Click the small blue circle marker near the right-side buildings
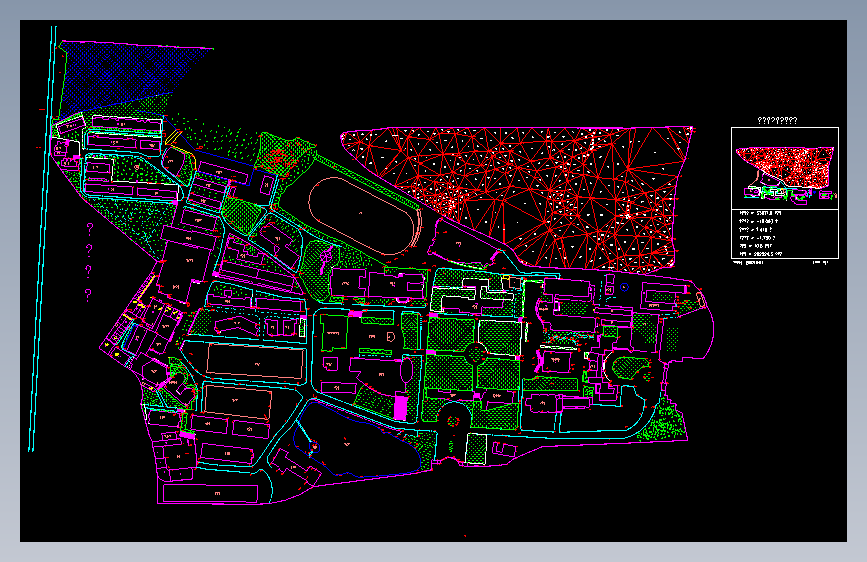The image size is (867, 562). pos(624,287)
